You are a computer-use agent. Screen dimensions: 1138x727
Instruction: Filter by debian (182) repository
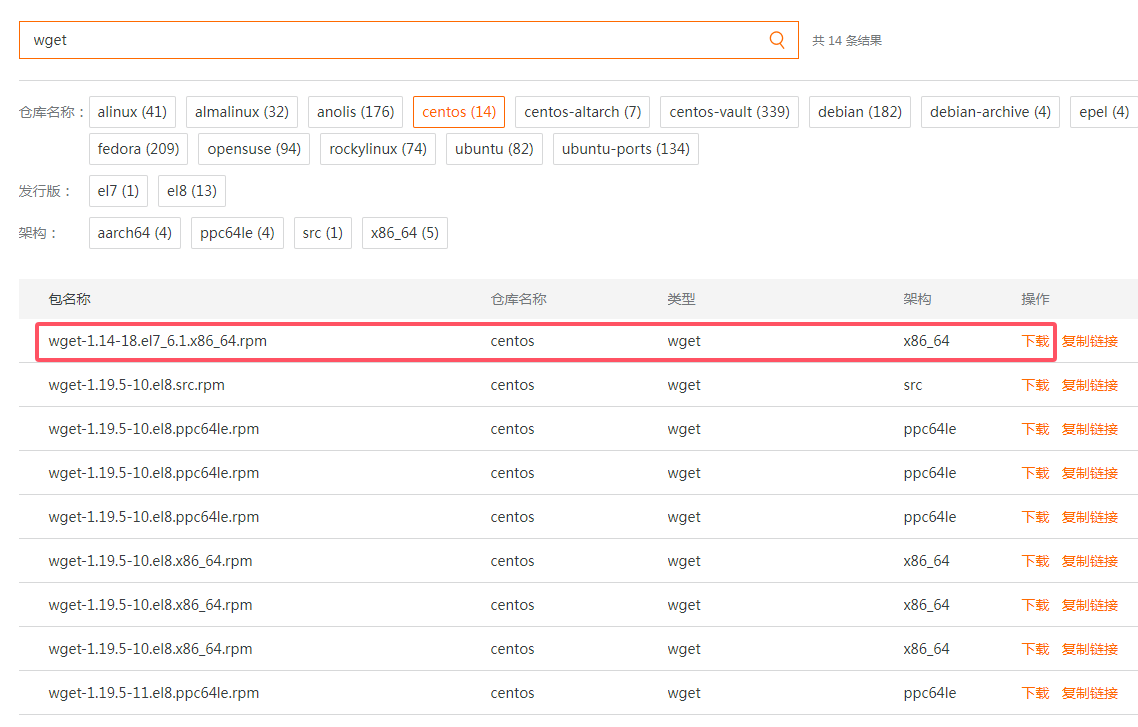(860, 112)
